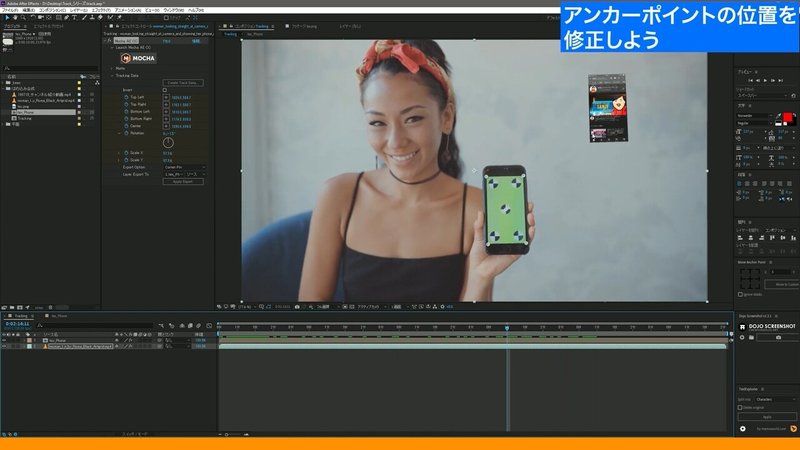
Task: Click the Create Track Data button
Action: point(183,83)
